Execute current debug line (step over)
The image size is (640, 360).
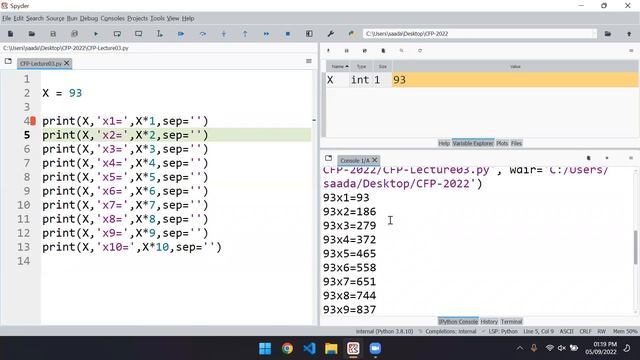[x=202, y=34]
